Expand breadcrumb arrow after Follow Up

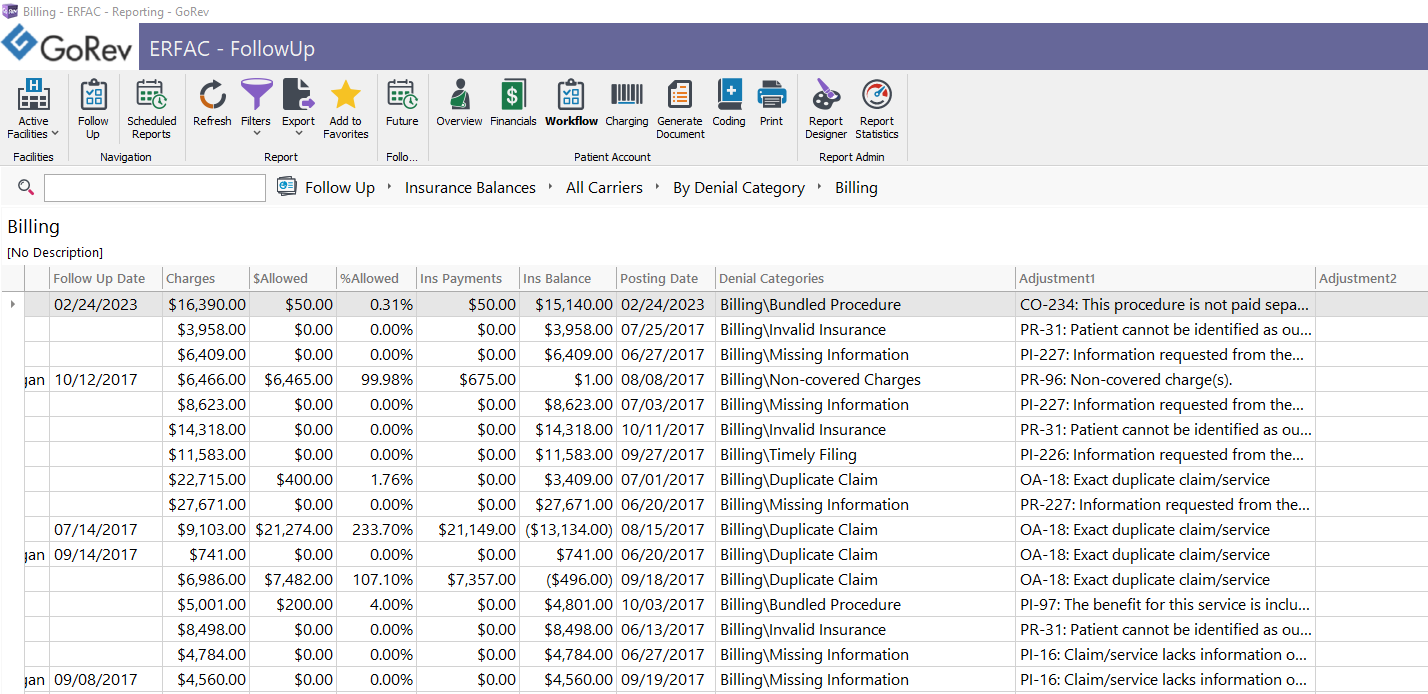tap(390, 187)
